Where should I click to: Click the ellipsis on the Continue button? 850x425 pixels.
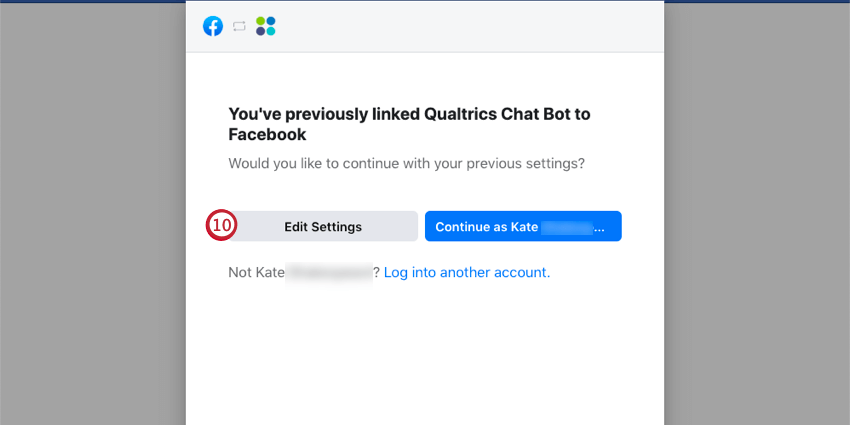point(599,228)
